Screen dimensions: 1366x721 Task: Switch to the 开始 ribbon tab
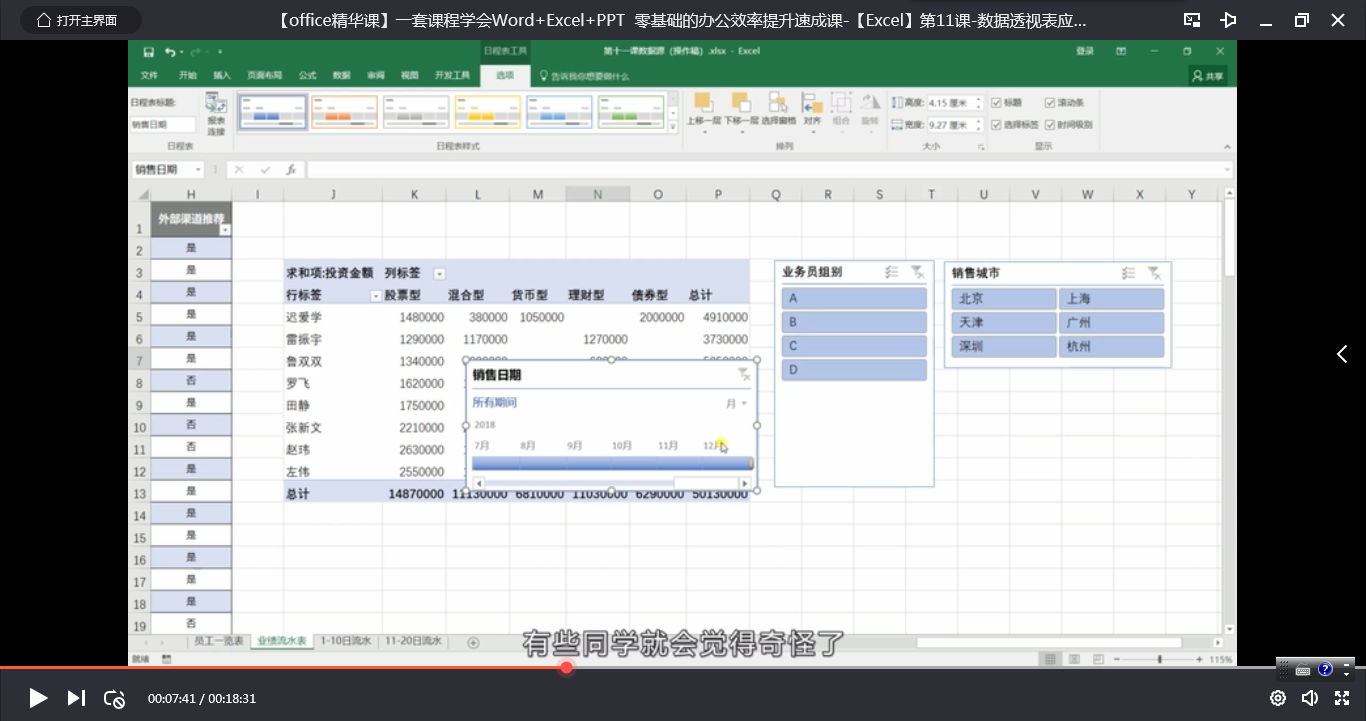coord(188,75)
